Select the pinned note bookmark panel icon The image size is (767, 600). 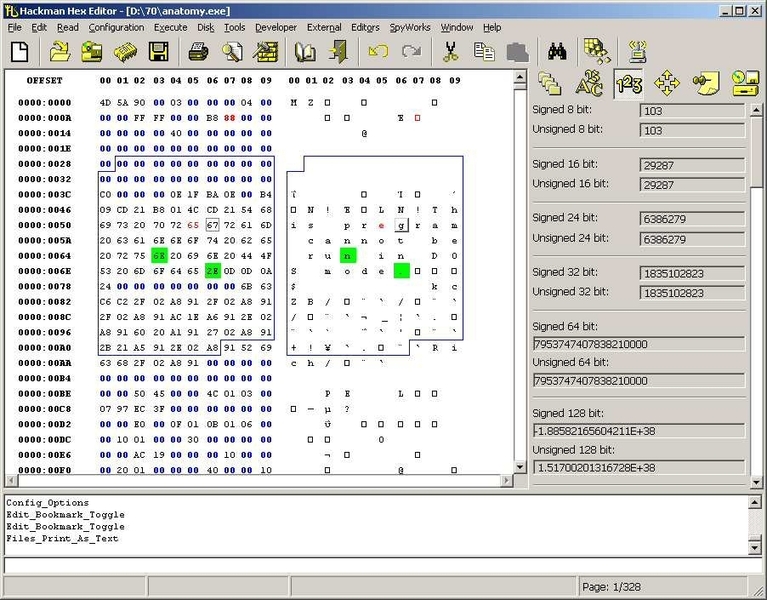pyautogui.click(x=706, y=84)
